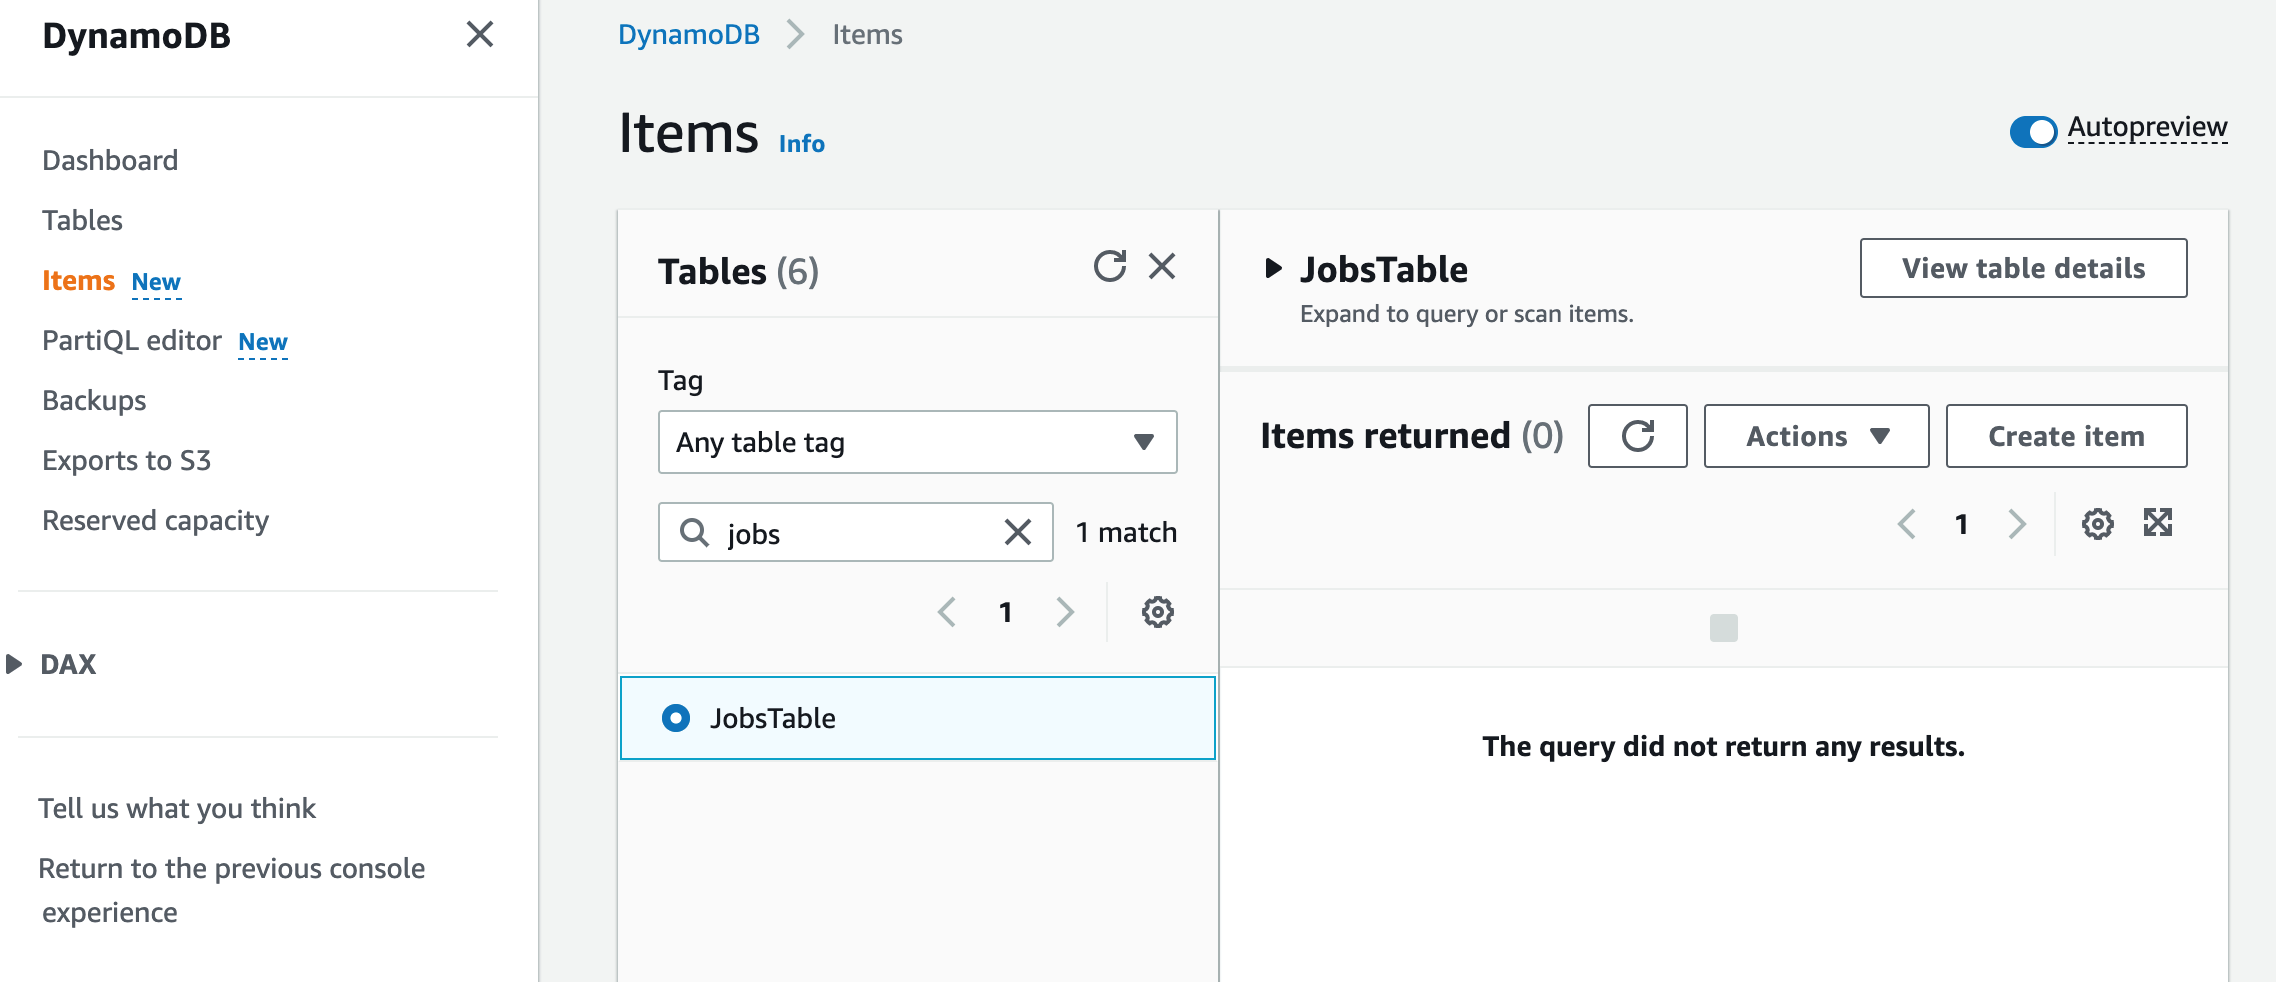Close the Tables panel
The height and width of the screenshot is (982, 2276).
pyautogui.click(x=1162, y=267)
